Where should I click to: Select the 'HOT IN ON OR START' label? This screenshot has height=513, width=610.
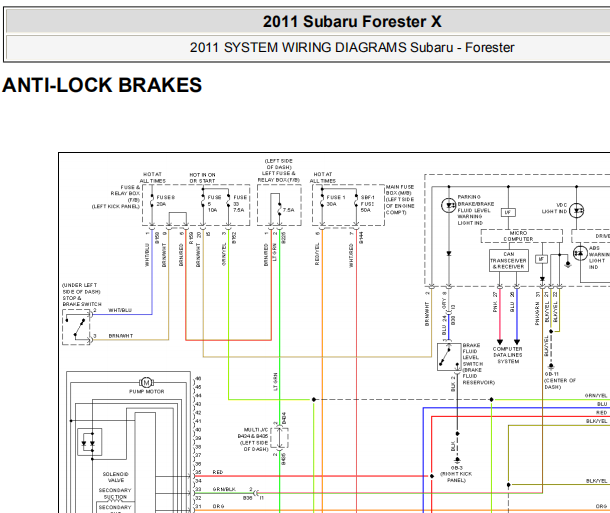click(x=202, y=178)
